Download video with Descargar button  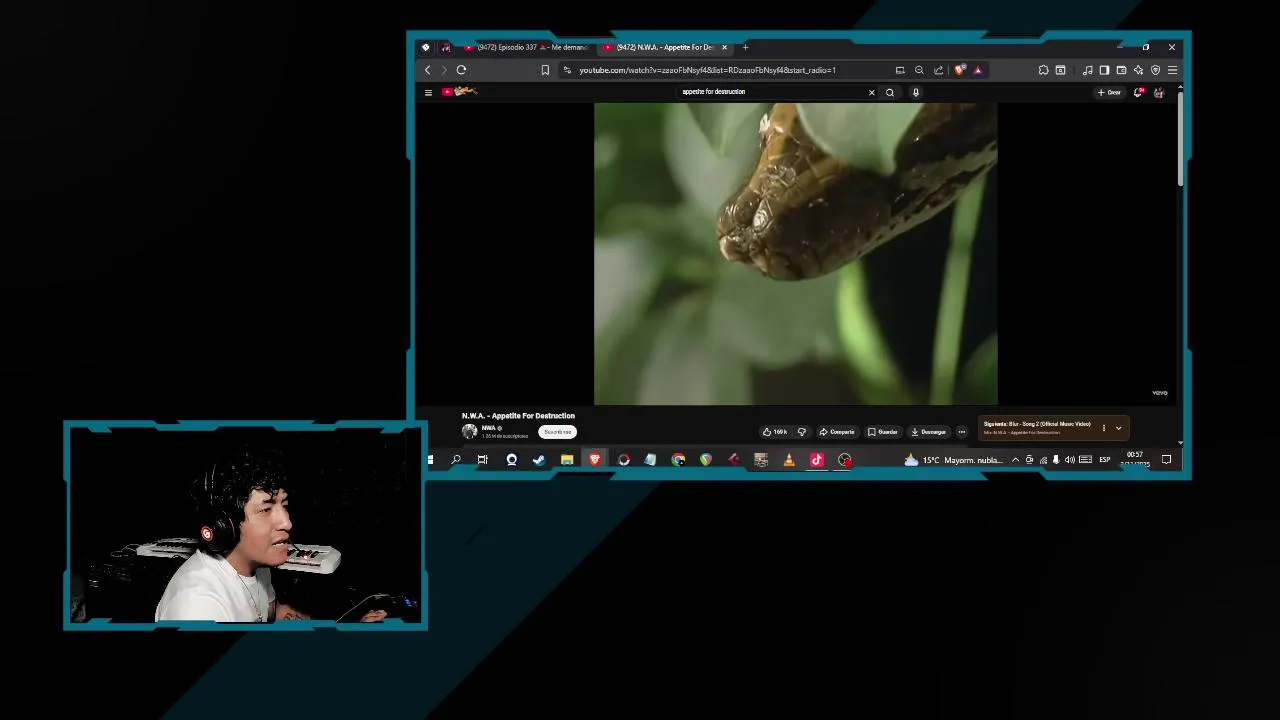coord(928,432)
